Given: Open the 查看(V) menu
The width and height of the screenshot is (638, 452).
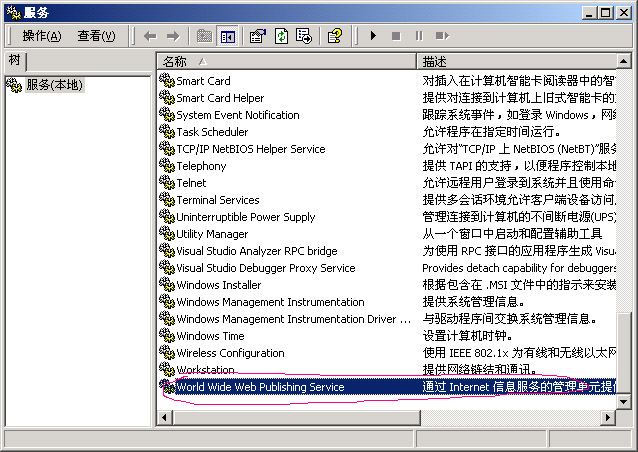Looking at the screenshot, I should coord(96,36).
